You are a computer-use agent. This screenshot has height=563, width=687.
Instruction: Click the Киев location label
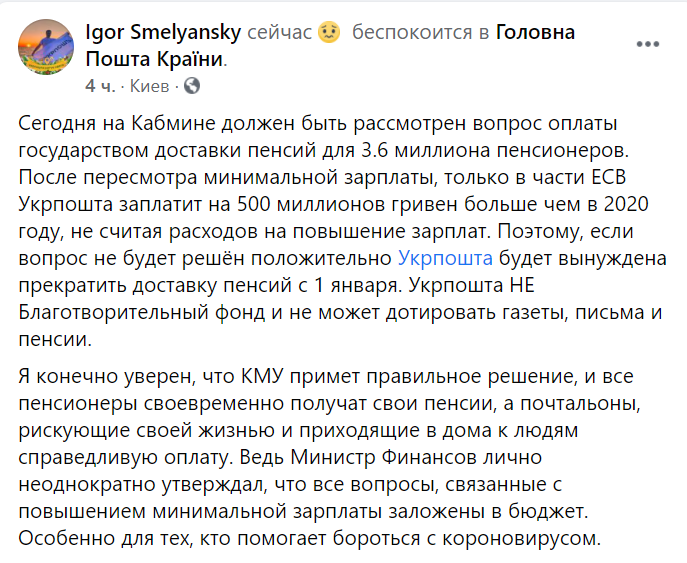click(149, 86)
